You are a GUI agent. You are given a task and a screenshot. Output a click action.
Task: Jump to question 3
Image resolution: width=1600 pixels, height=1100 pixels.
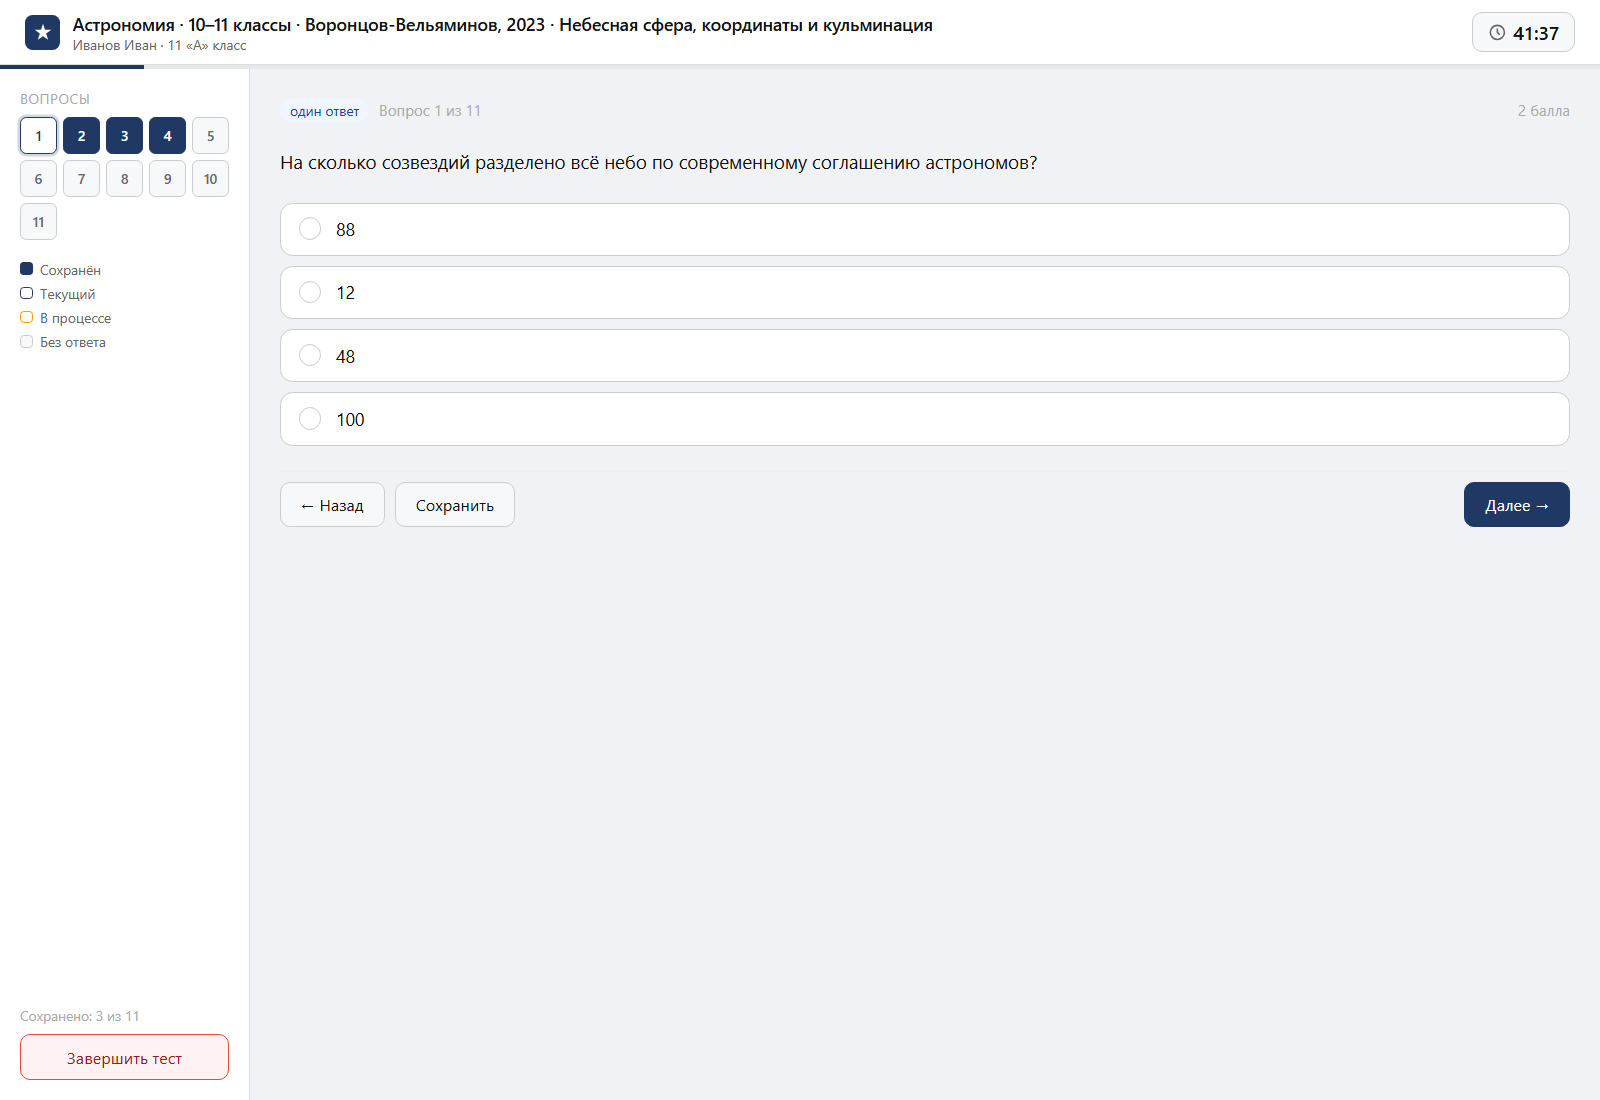pos(124,136)
